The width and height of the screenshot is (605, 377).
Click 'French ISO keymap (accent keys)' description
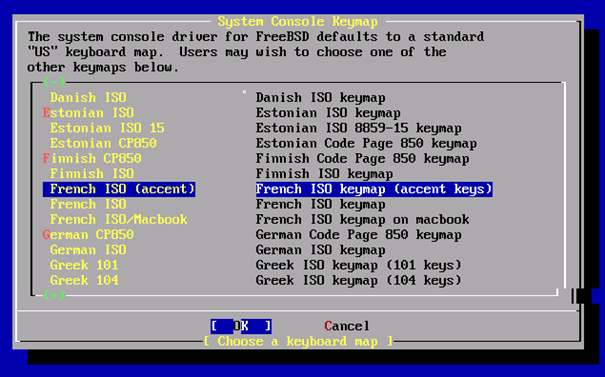click(x=374, y=189)
